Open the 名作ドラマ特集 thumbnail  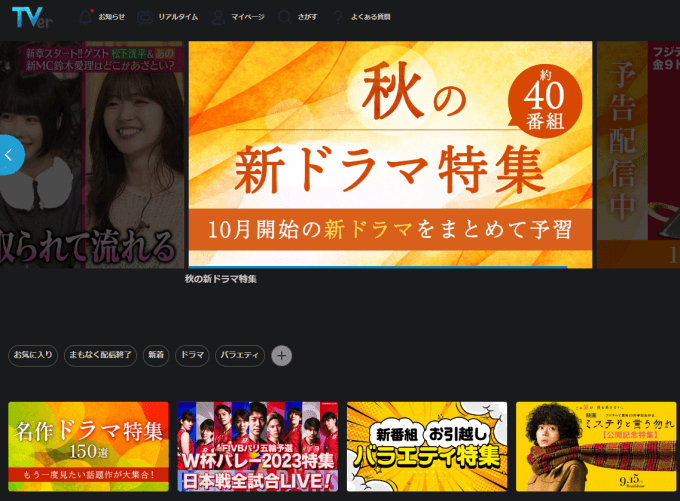(x=89, y=446)
